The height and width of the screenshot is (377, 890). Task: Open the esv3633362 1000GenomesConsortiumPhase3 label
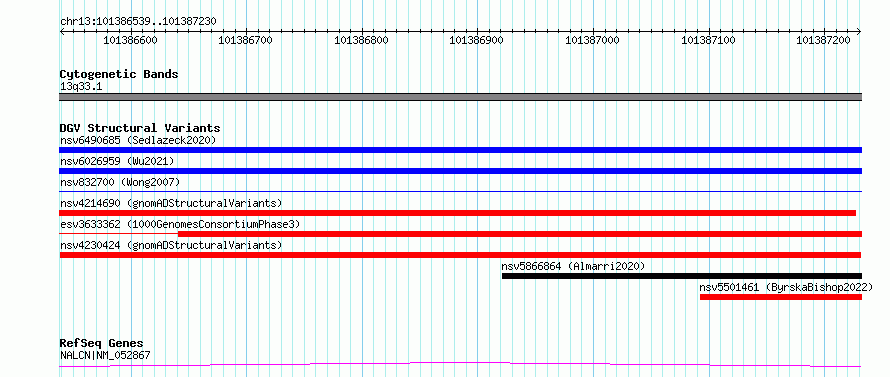pos(180,224)
